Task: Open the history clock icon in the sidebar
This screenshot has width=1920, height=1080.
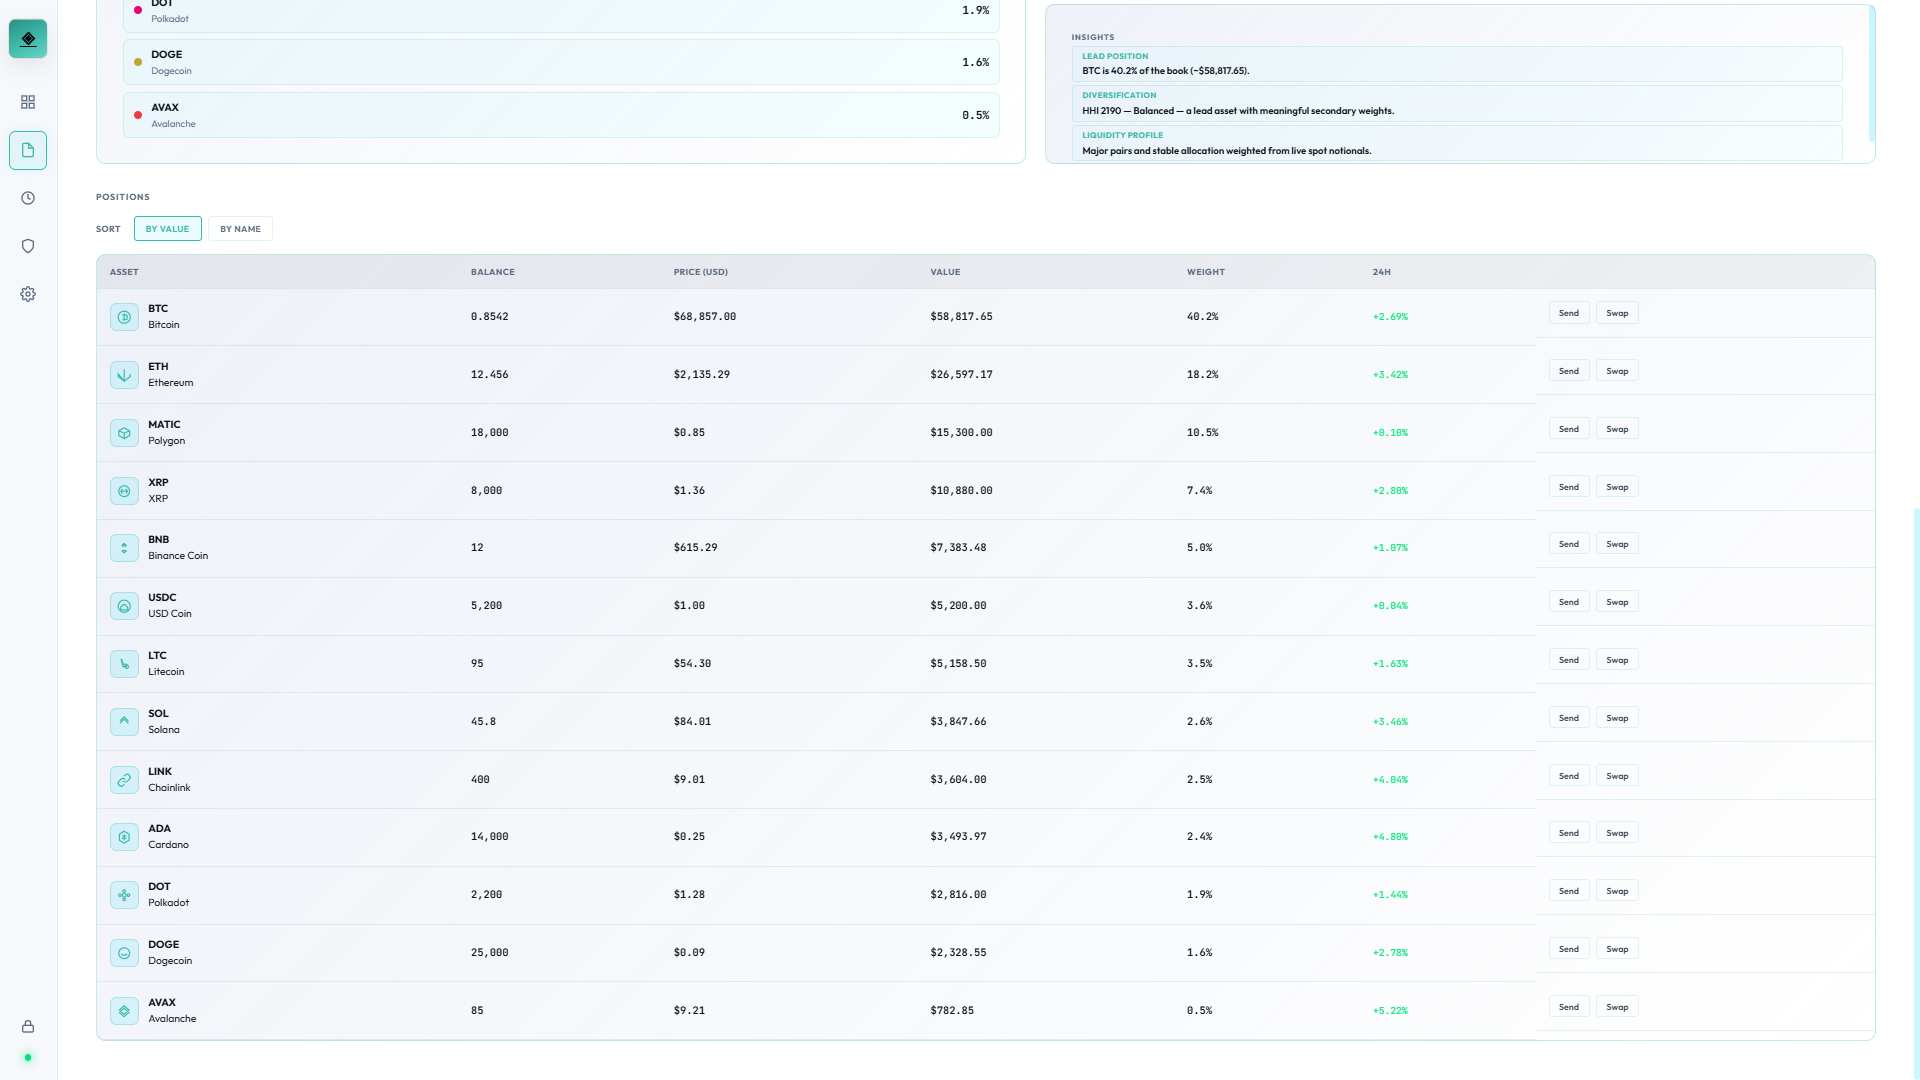Action: [x=28, y=197]
